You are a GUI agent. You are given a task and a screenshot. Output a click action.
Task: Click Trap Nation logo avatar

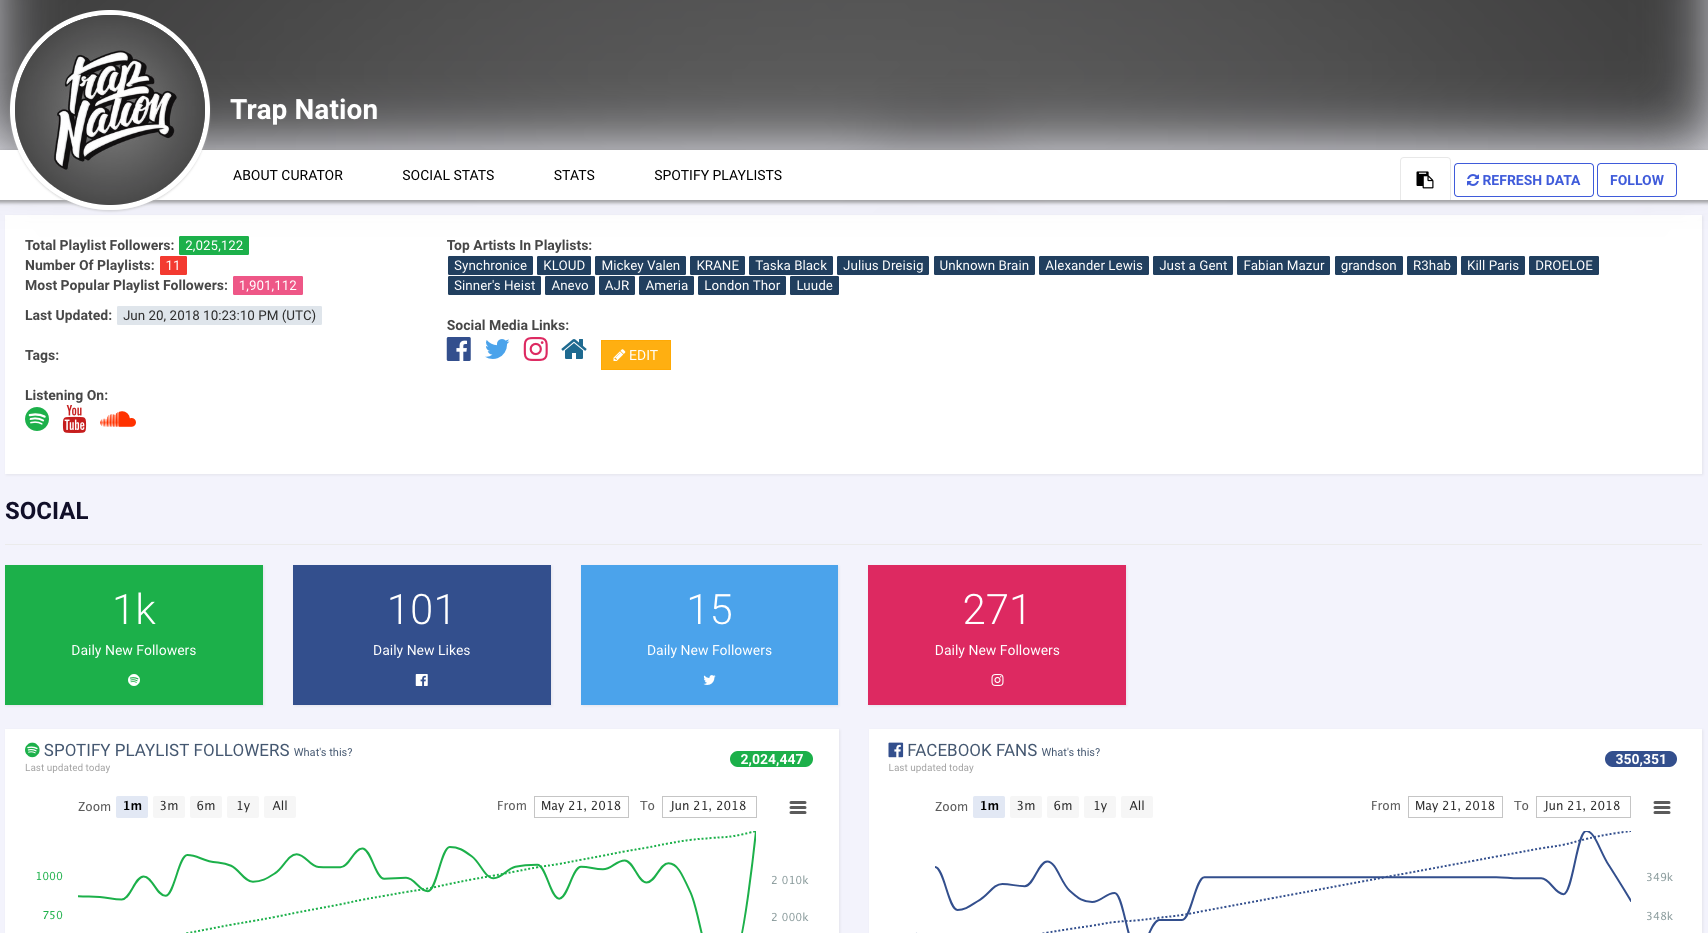[x=110, y=109]
